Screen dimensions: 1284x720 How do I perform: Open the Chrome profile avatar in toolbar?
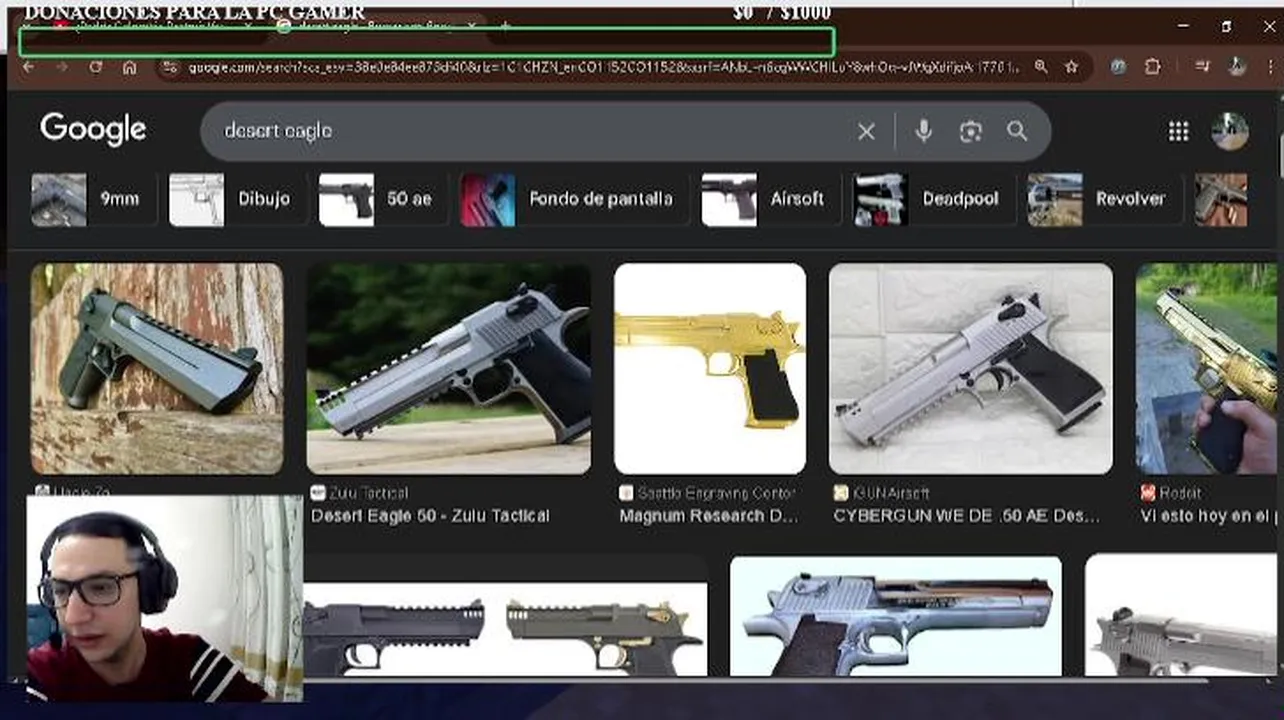coord(1237,67)
